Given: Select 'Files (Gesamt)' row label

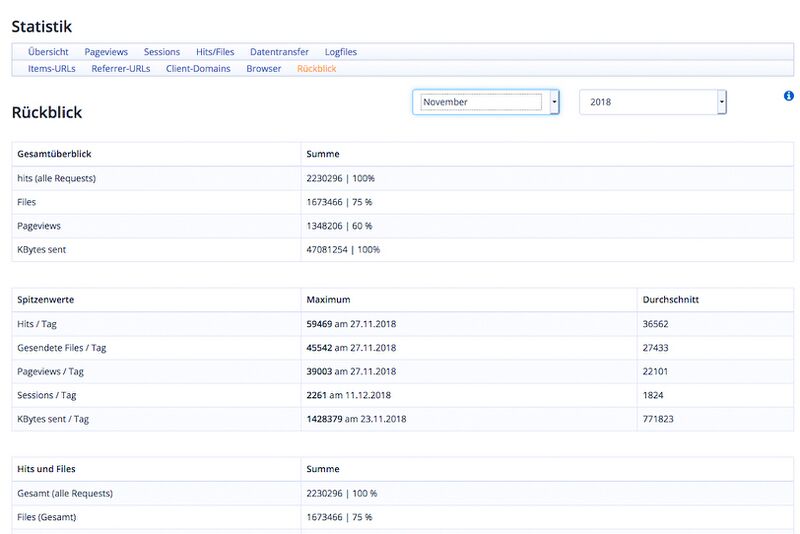Looking at the screenshot, I should click(46, 517).
